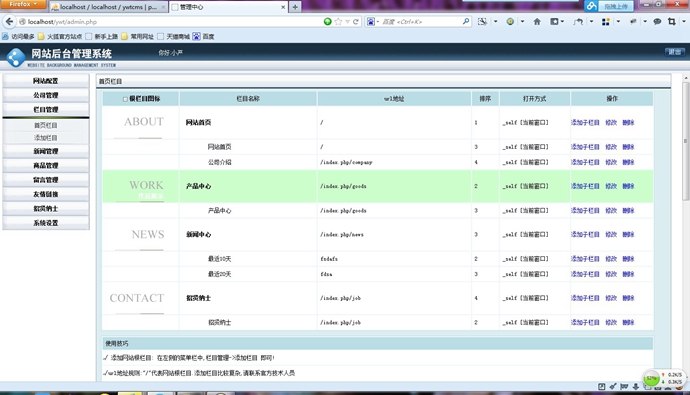Click the Baidu paw search engine icon
690x395 pixels.
coord(371,22)
